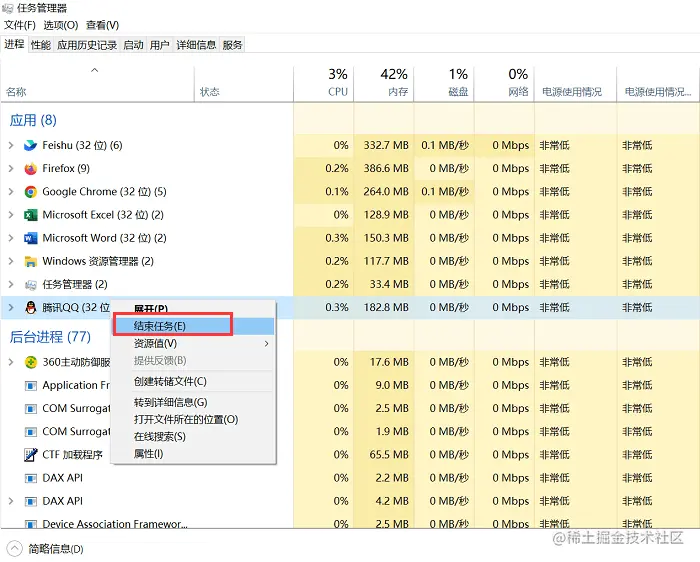Click Firefox memory value 386.6 MB
The image size is (700, 562).
[386, 169]
